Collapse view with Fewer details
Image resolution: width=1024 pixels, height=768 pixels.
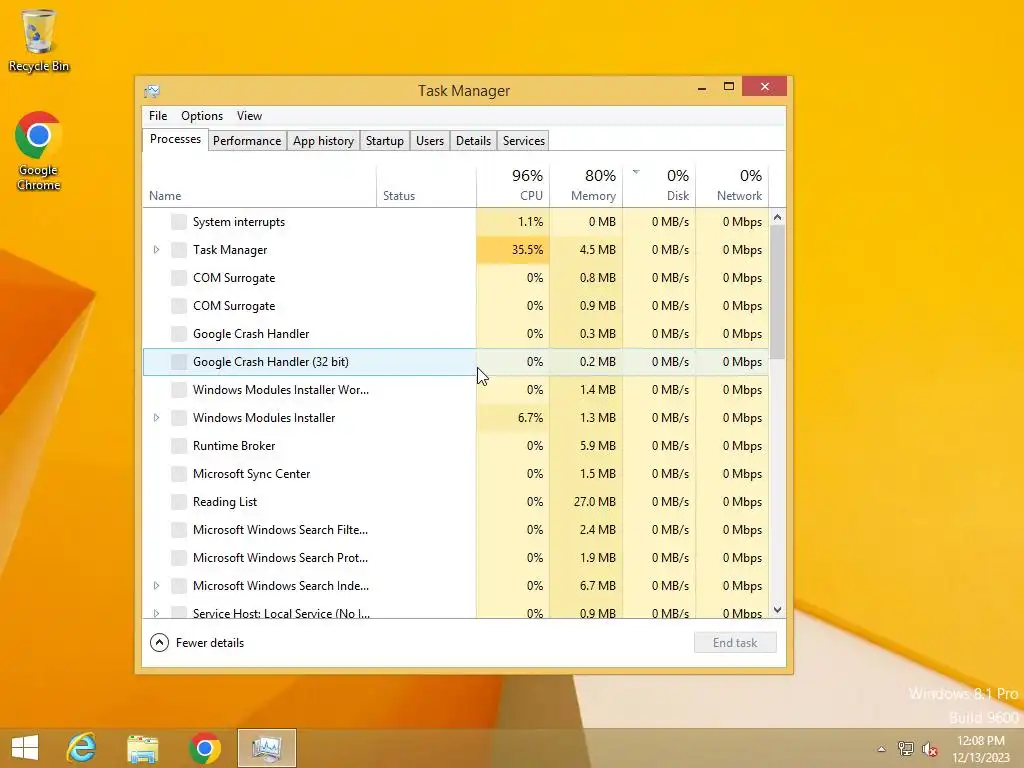tap(197, 643)
